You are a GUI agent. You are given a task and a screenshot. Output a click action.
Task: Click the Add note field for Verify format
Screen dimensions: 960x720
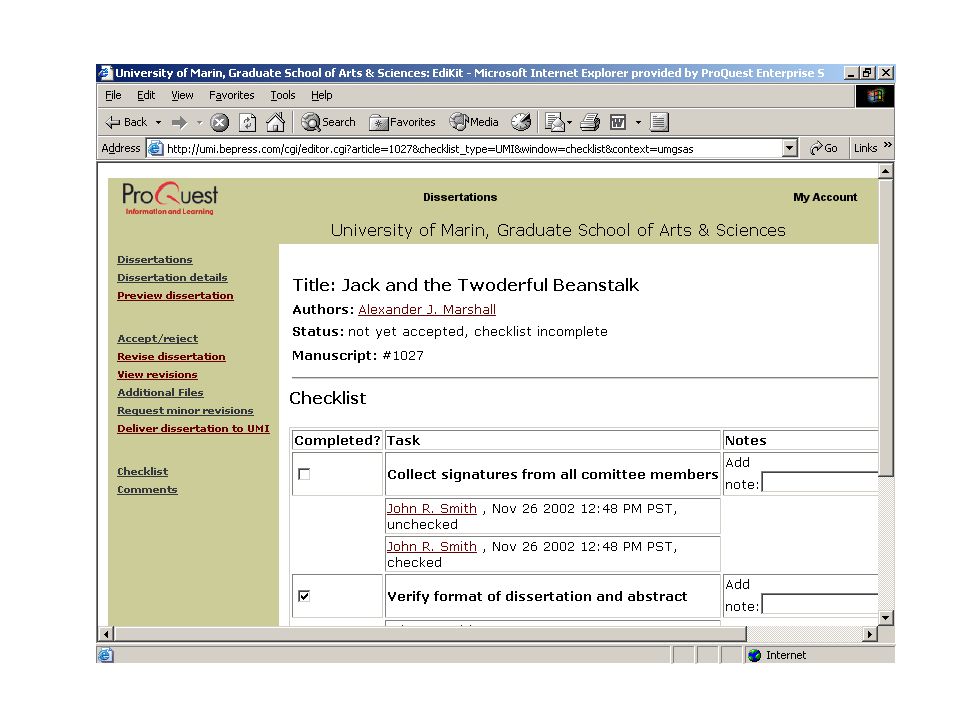820,604
